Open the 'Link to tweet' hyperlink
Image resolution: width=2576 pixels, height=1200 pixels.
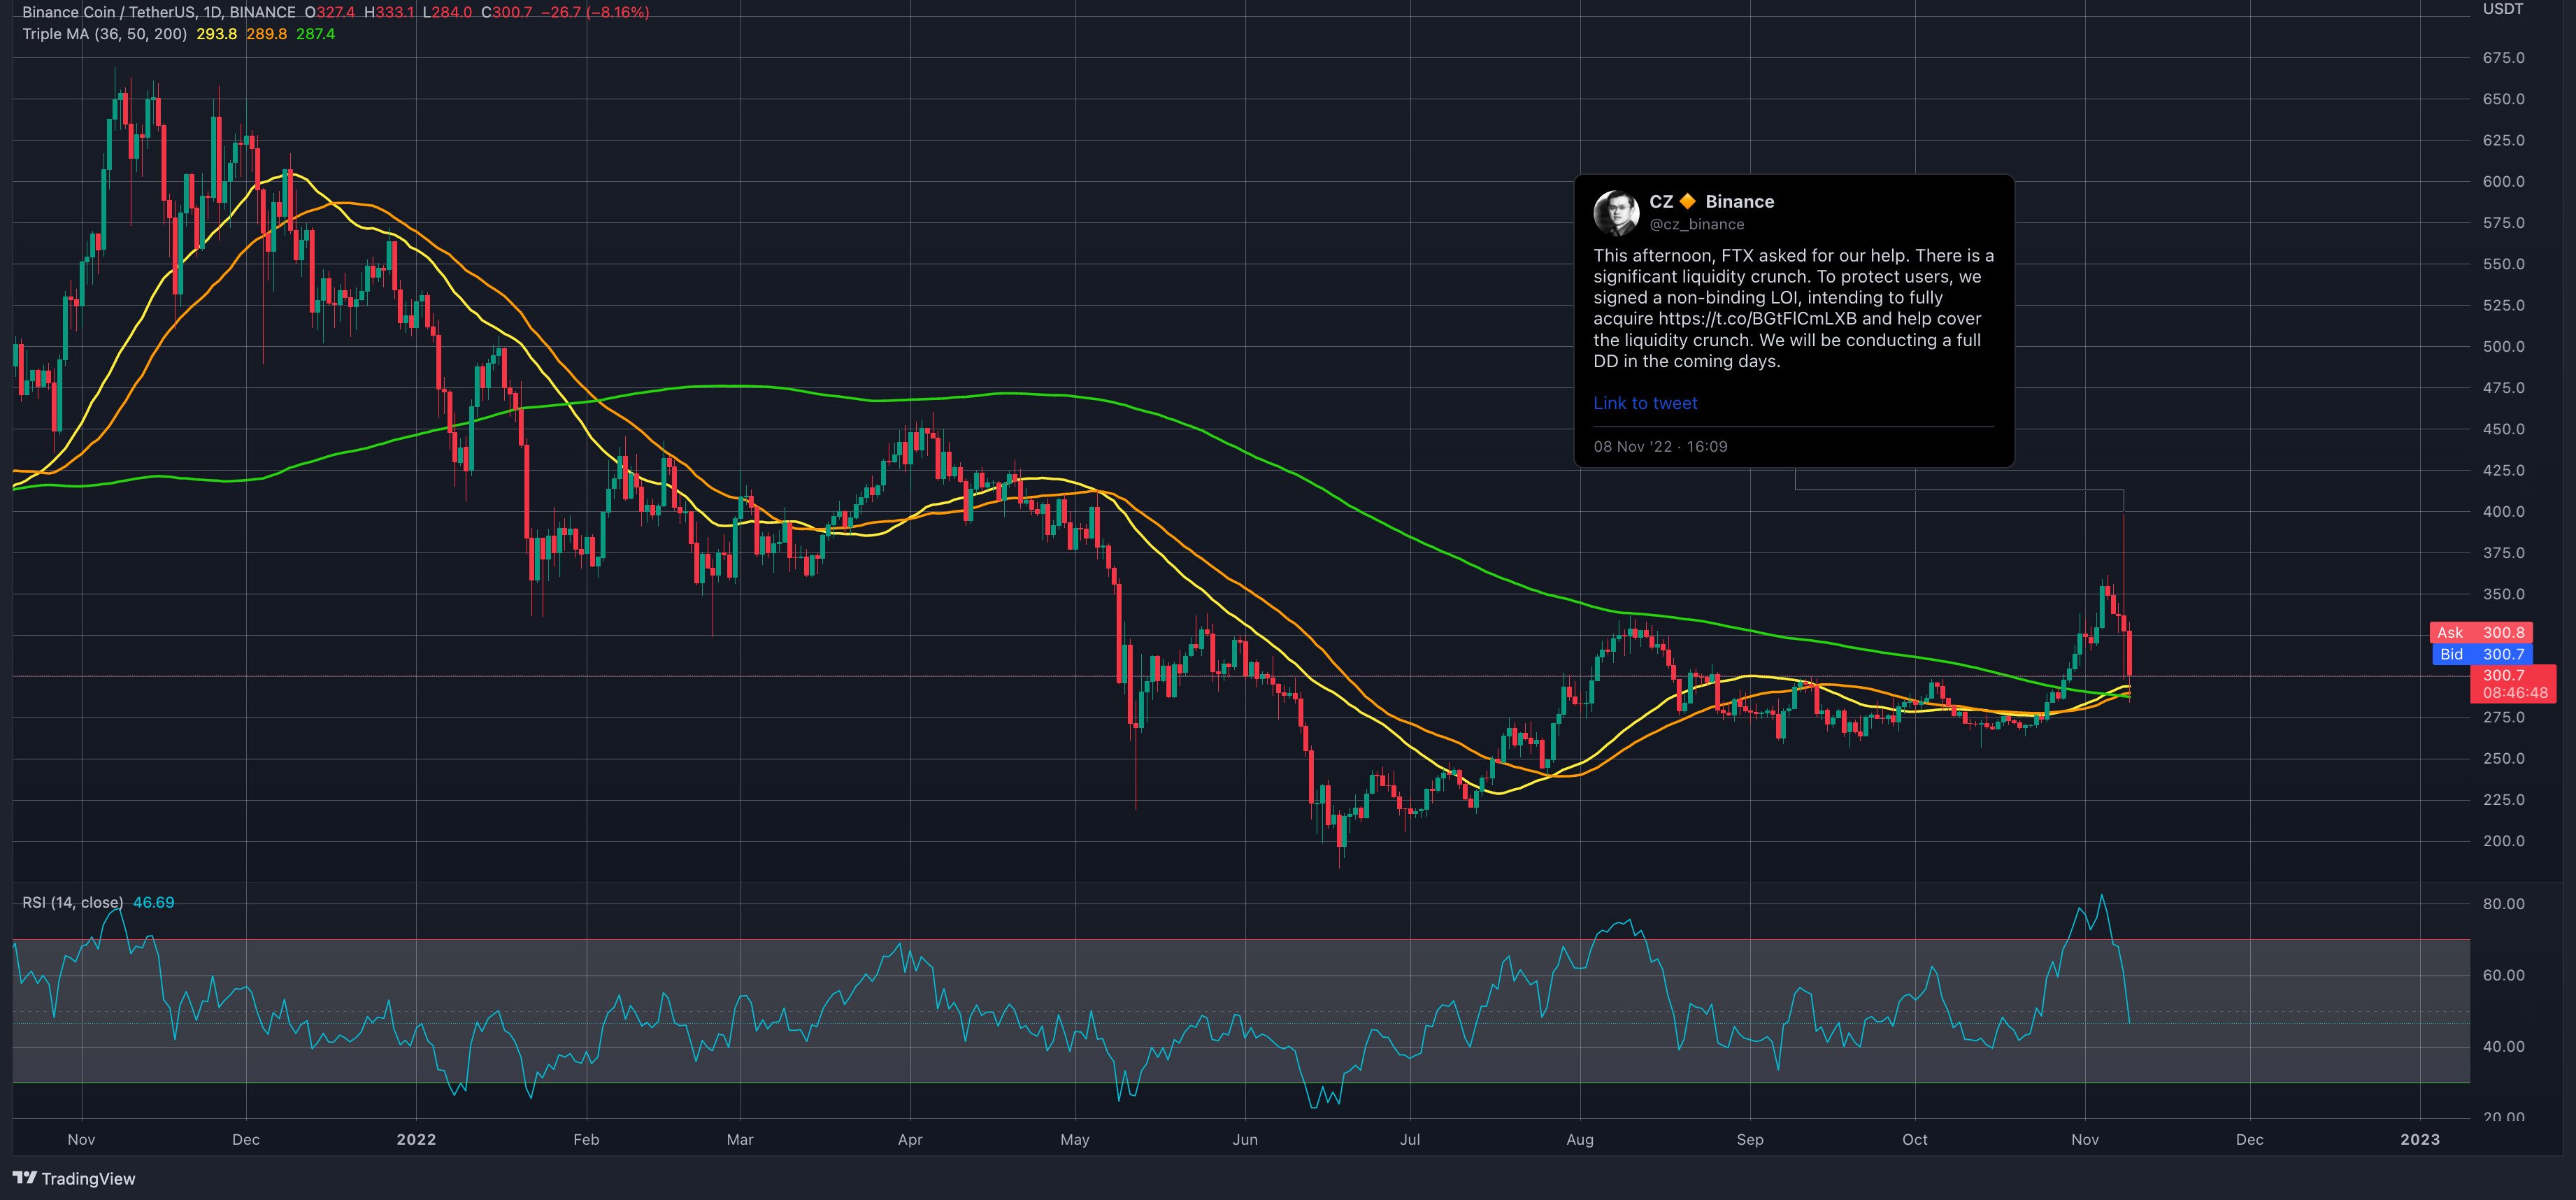coord(1645,403)
